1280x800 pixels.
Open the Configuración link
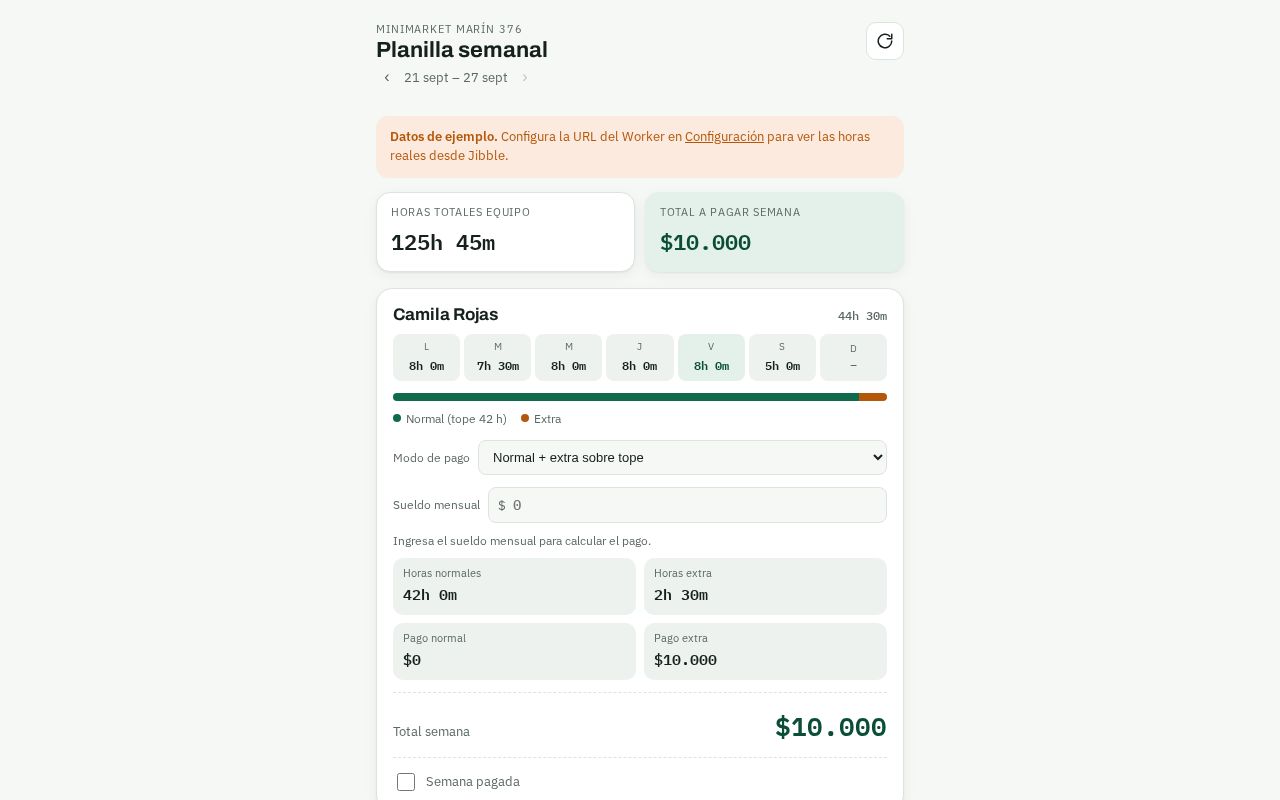[724, 137]
